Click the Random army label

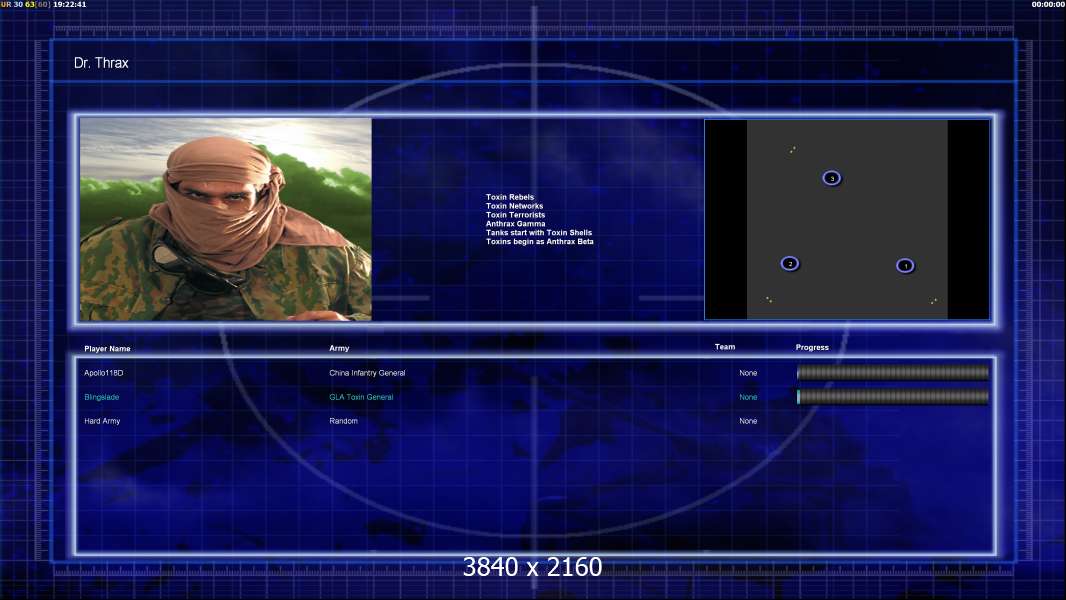tap(343, 421)
